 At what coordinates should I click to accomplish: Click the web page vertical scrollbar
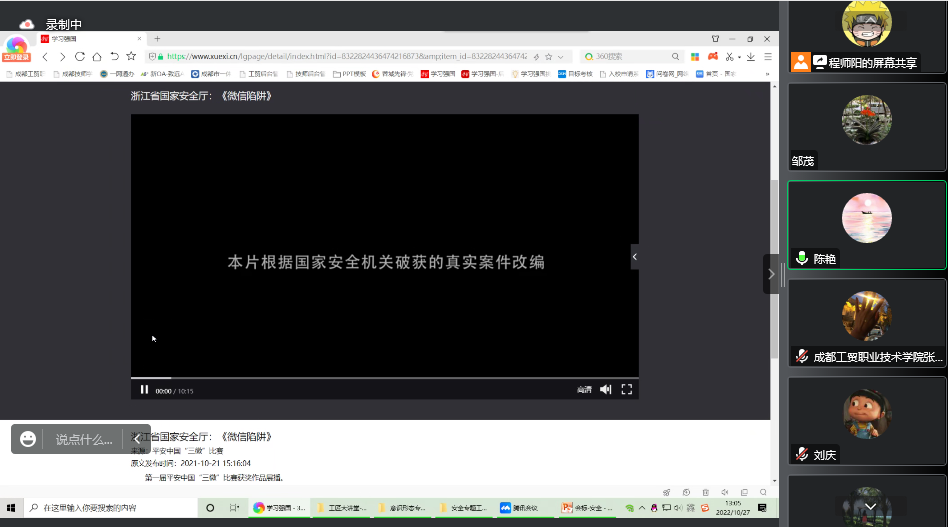(774, 269)
